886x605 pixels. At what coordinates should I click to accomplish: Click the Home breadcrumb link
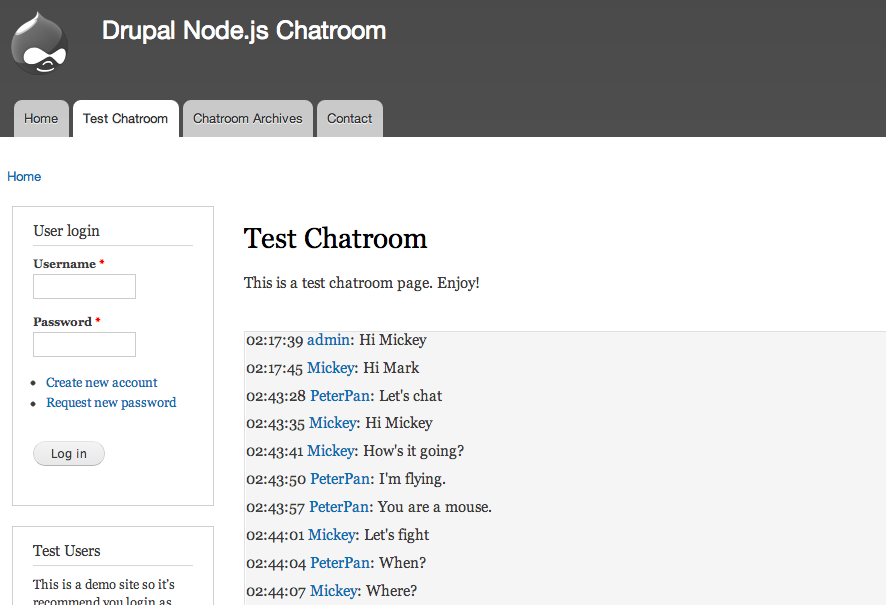[x=24, y=177]
